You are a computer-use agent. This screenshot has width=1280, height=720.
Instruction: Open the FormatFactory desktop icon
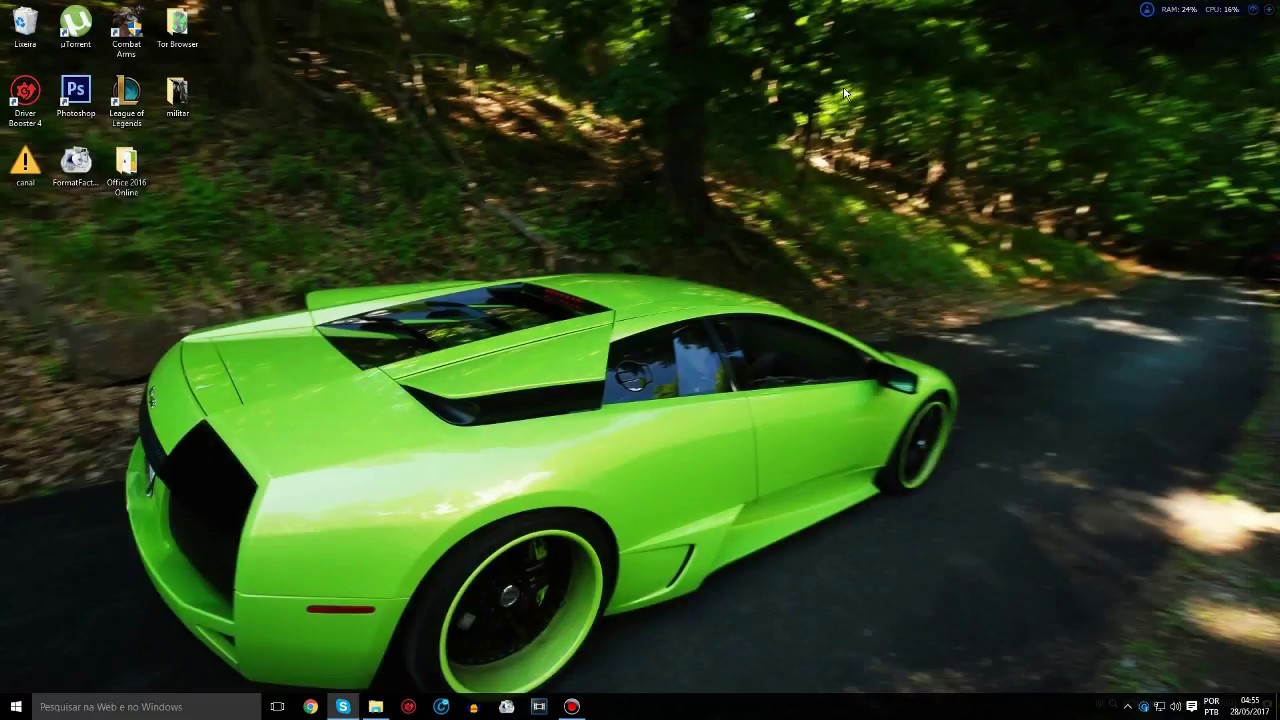tap(75, 162)
